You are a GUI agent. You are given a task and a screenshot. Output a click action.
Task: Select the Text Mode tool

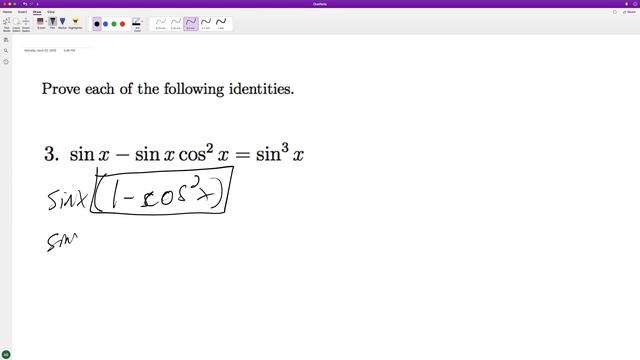pyautogui.click(x=7, y=24)
